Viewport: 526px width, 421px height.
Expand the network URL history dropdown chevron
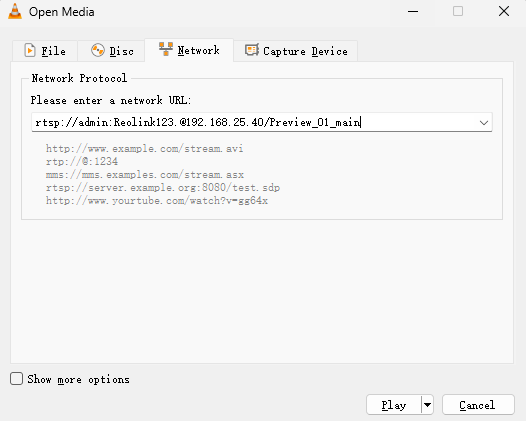(x=483, y=122)
